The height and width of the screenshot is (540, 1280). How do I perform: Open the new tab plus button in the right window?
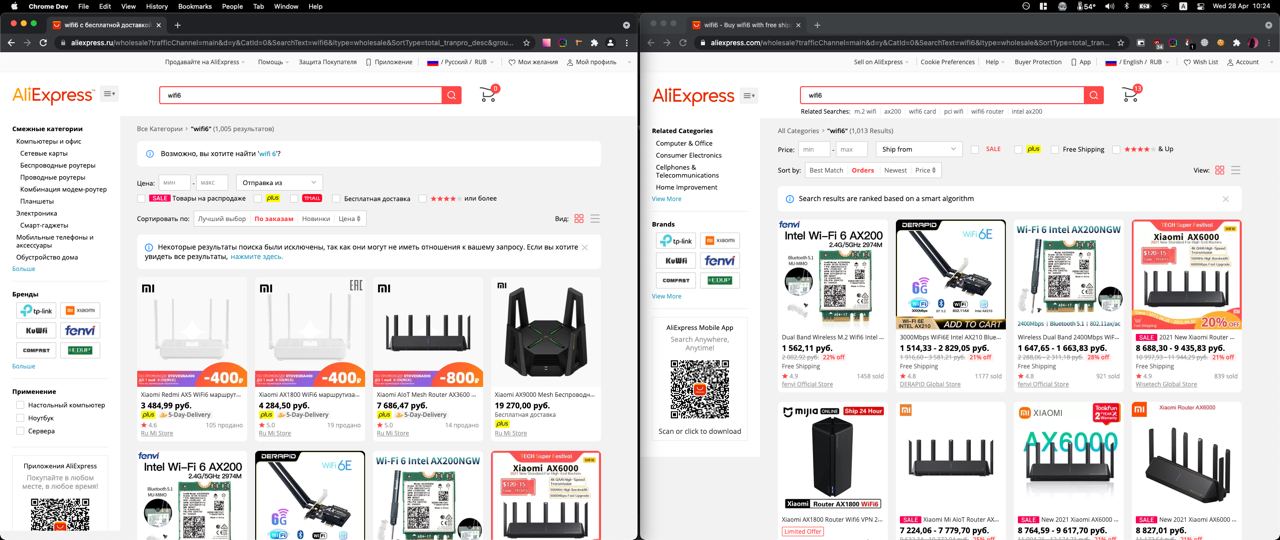818,24
